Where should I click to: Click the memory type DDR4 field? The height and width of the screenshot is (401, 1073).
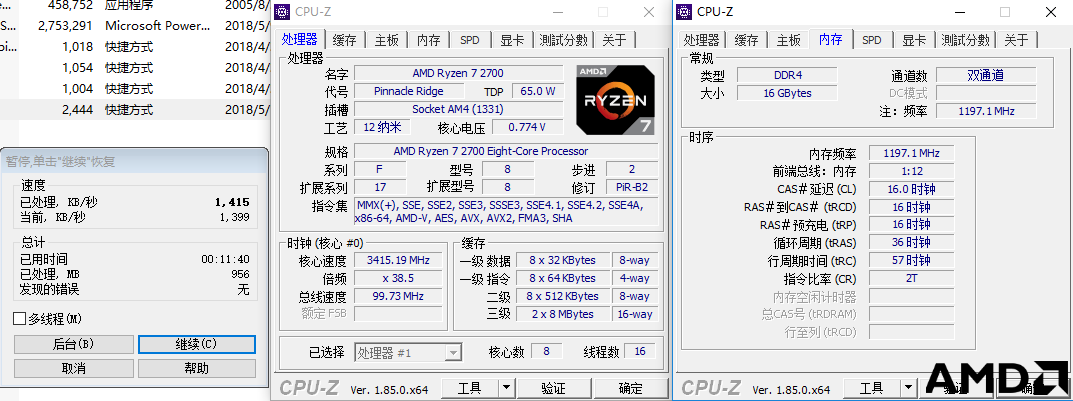pyautogui.click(x=787, y=75)
